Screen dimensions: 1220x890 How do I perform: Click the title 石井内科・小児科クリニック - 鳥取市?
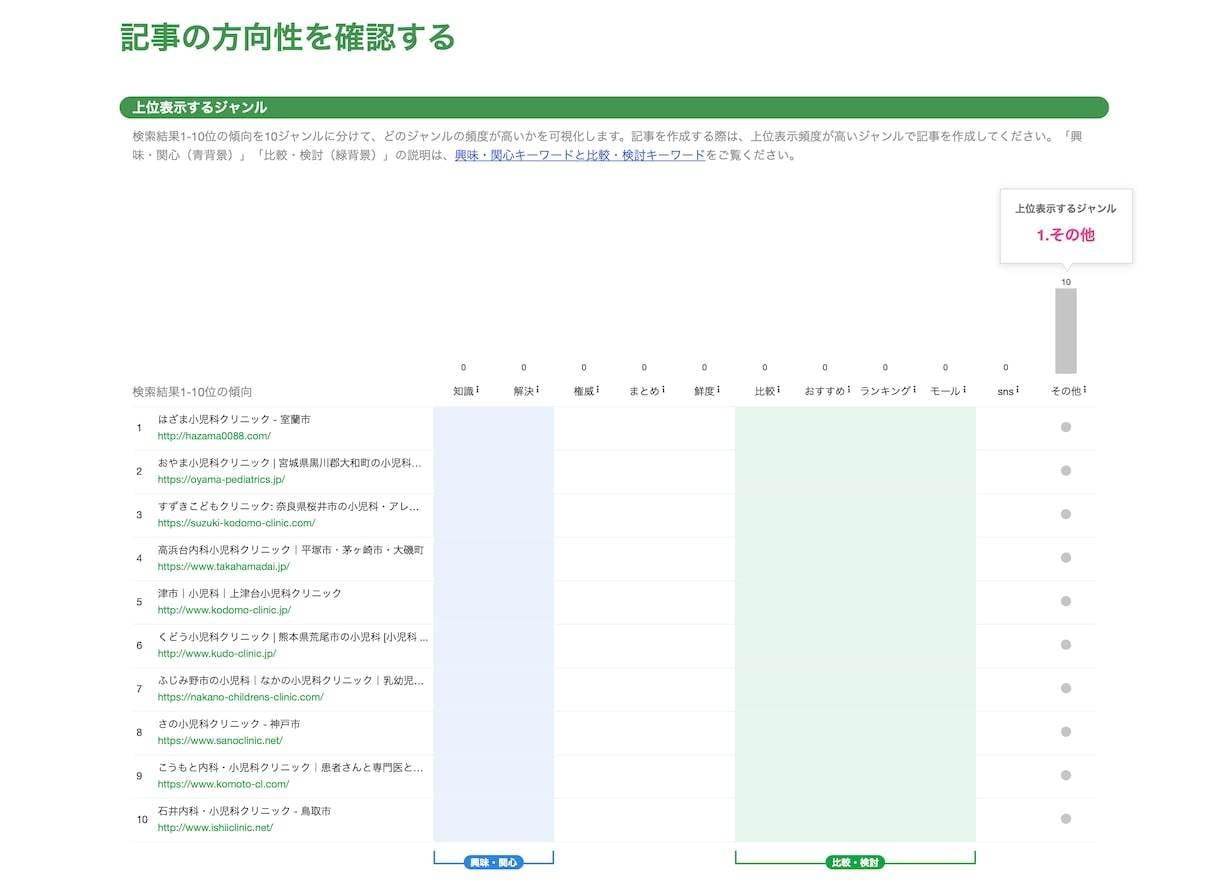coord(244,811)
